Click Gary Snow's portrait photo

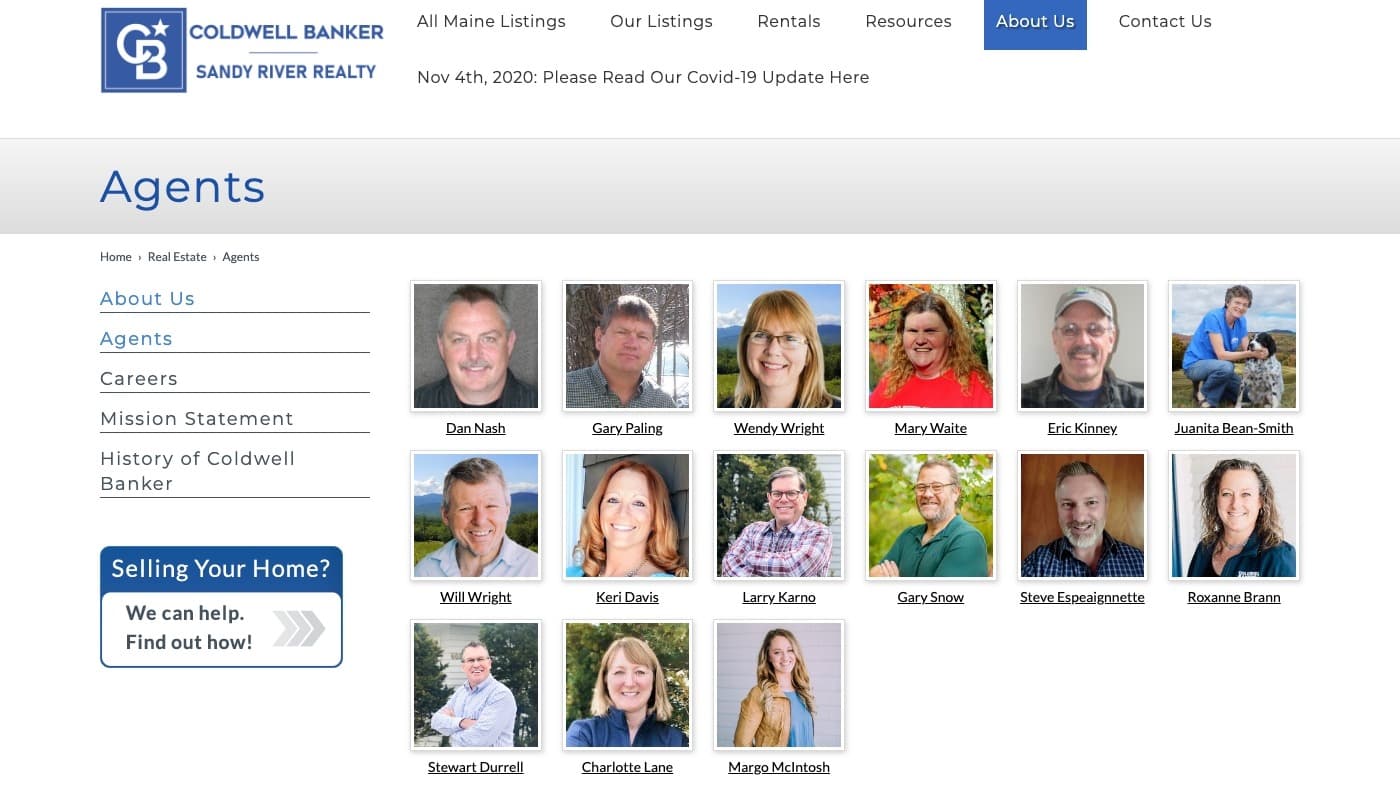[x=930, y=515]
